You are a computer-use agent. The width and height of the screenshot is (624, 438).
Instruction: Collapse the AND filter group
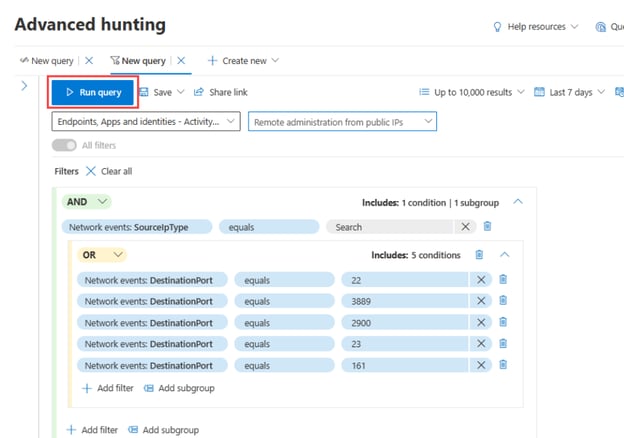(518, 202)
